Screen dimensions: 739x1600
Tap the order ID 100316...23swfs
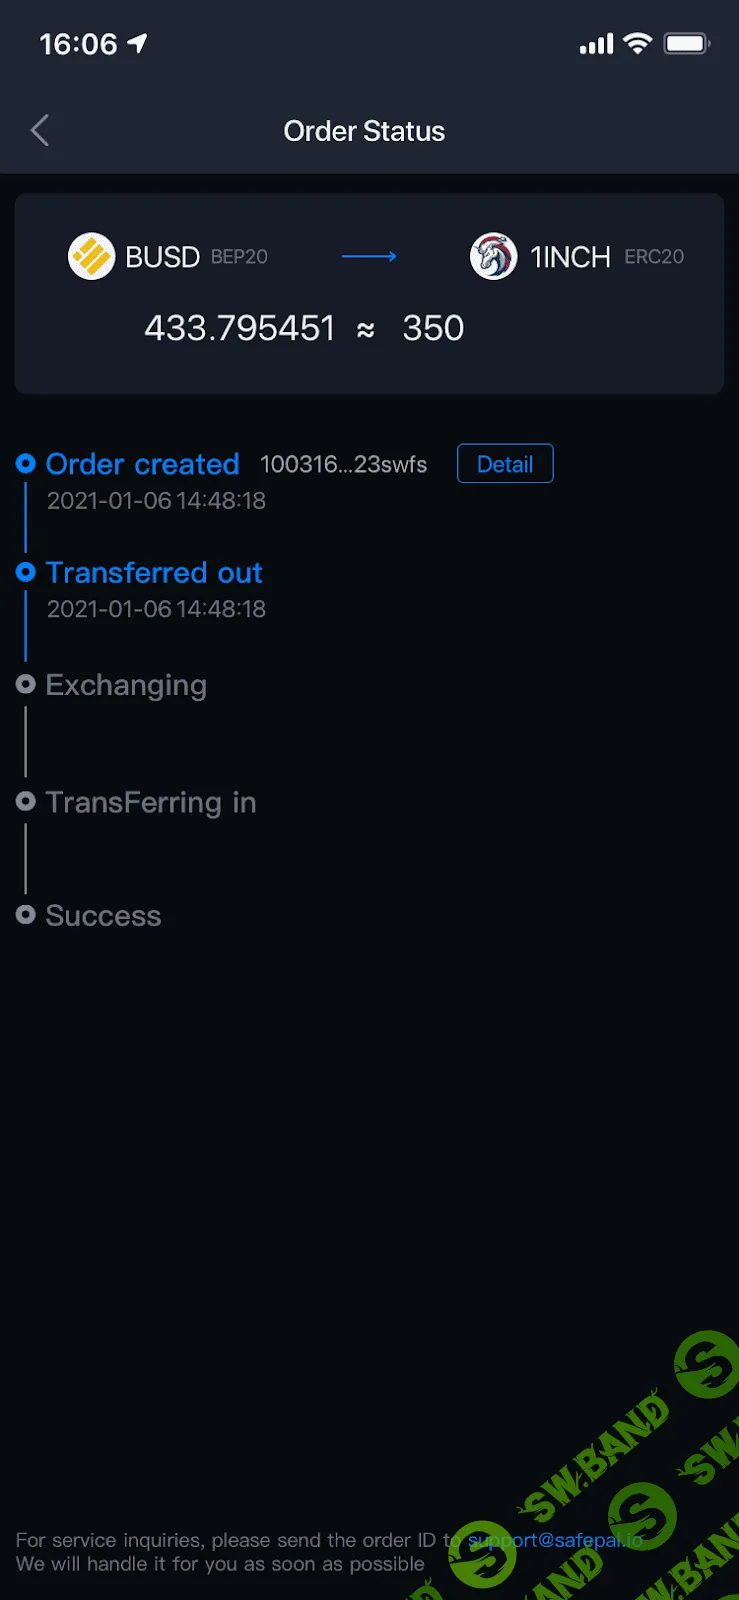pos(343,464)
